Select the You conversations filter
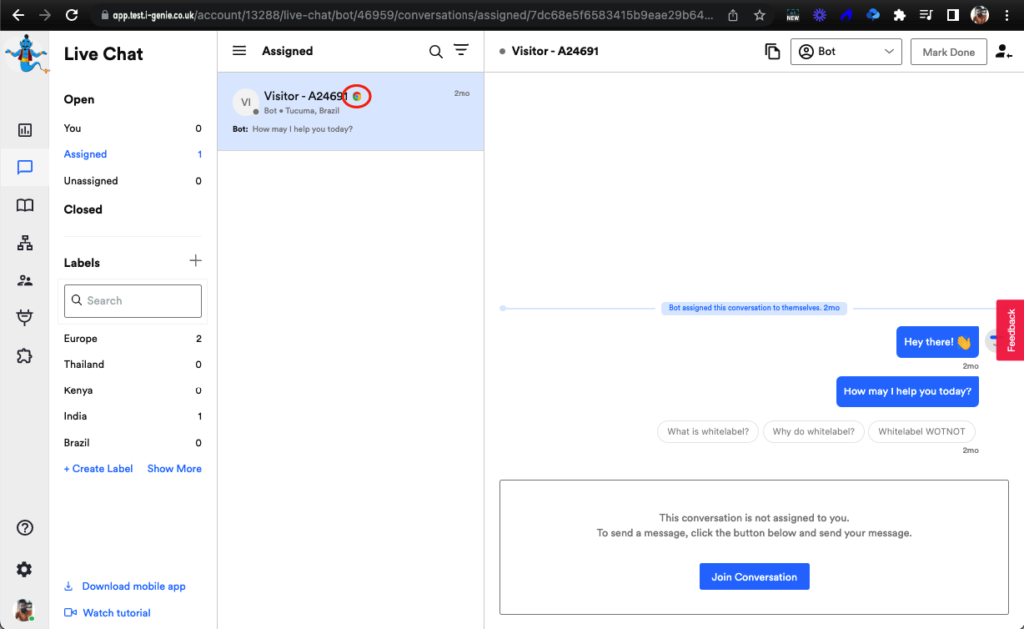 tap(73, 128)
